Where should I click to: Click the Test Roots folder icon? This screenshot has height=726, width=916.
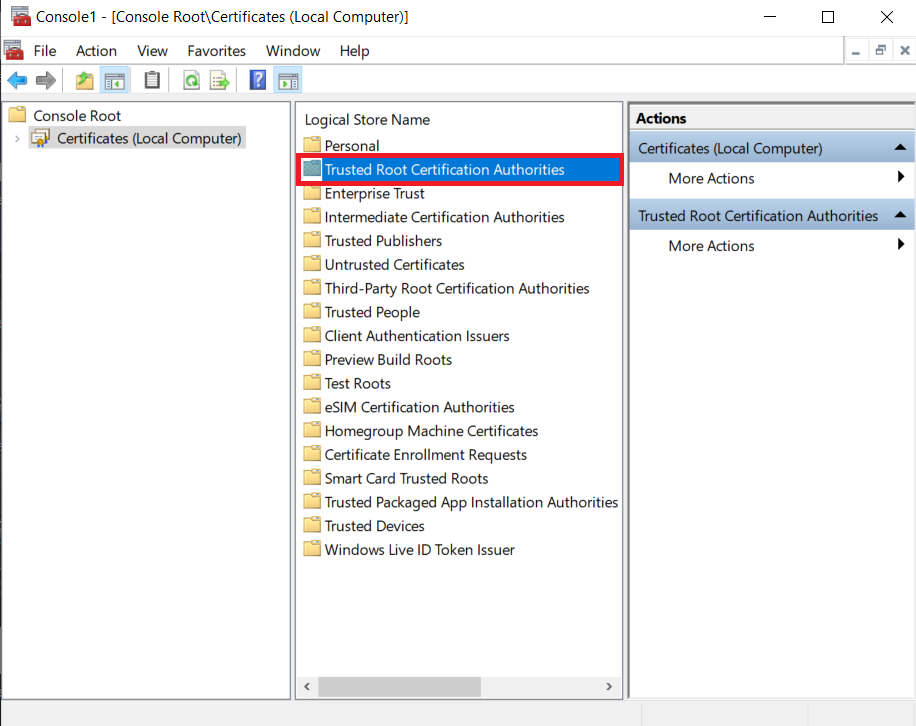coord(313,383)
